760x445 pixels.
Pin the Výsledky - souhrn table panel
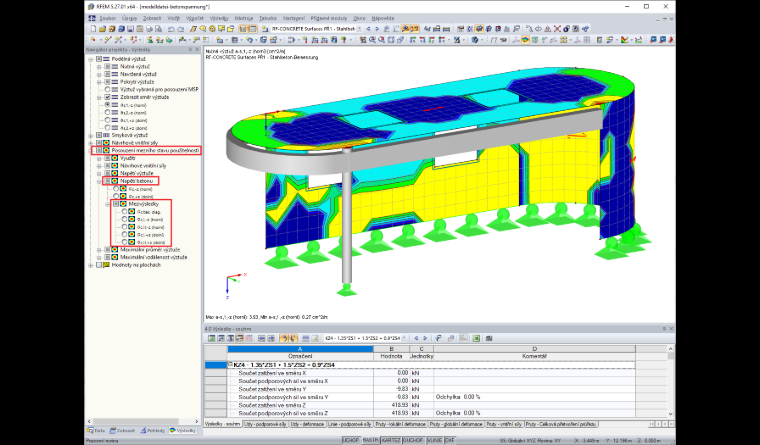tap(665, 329)
